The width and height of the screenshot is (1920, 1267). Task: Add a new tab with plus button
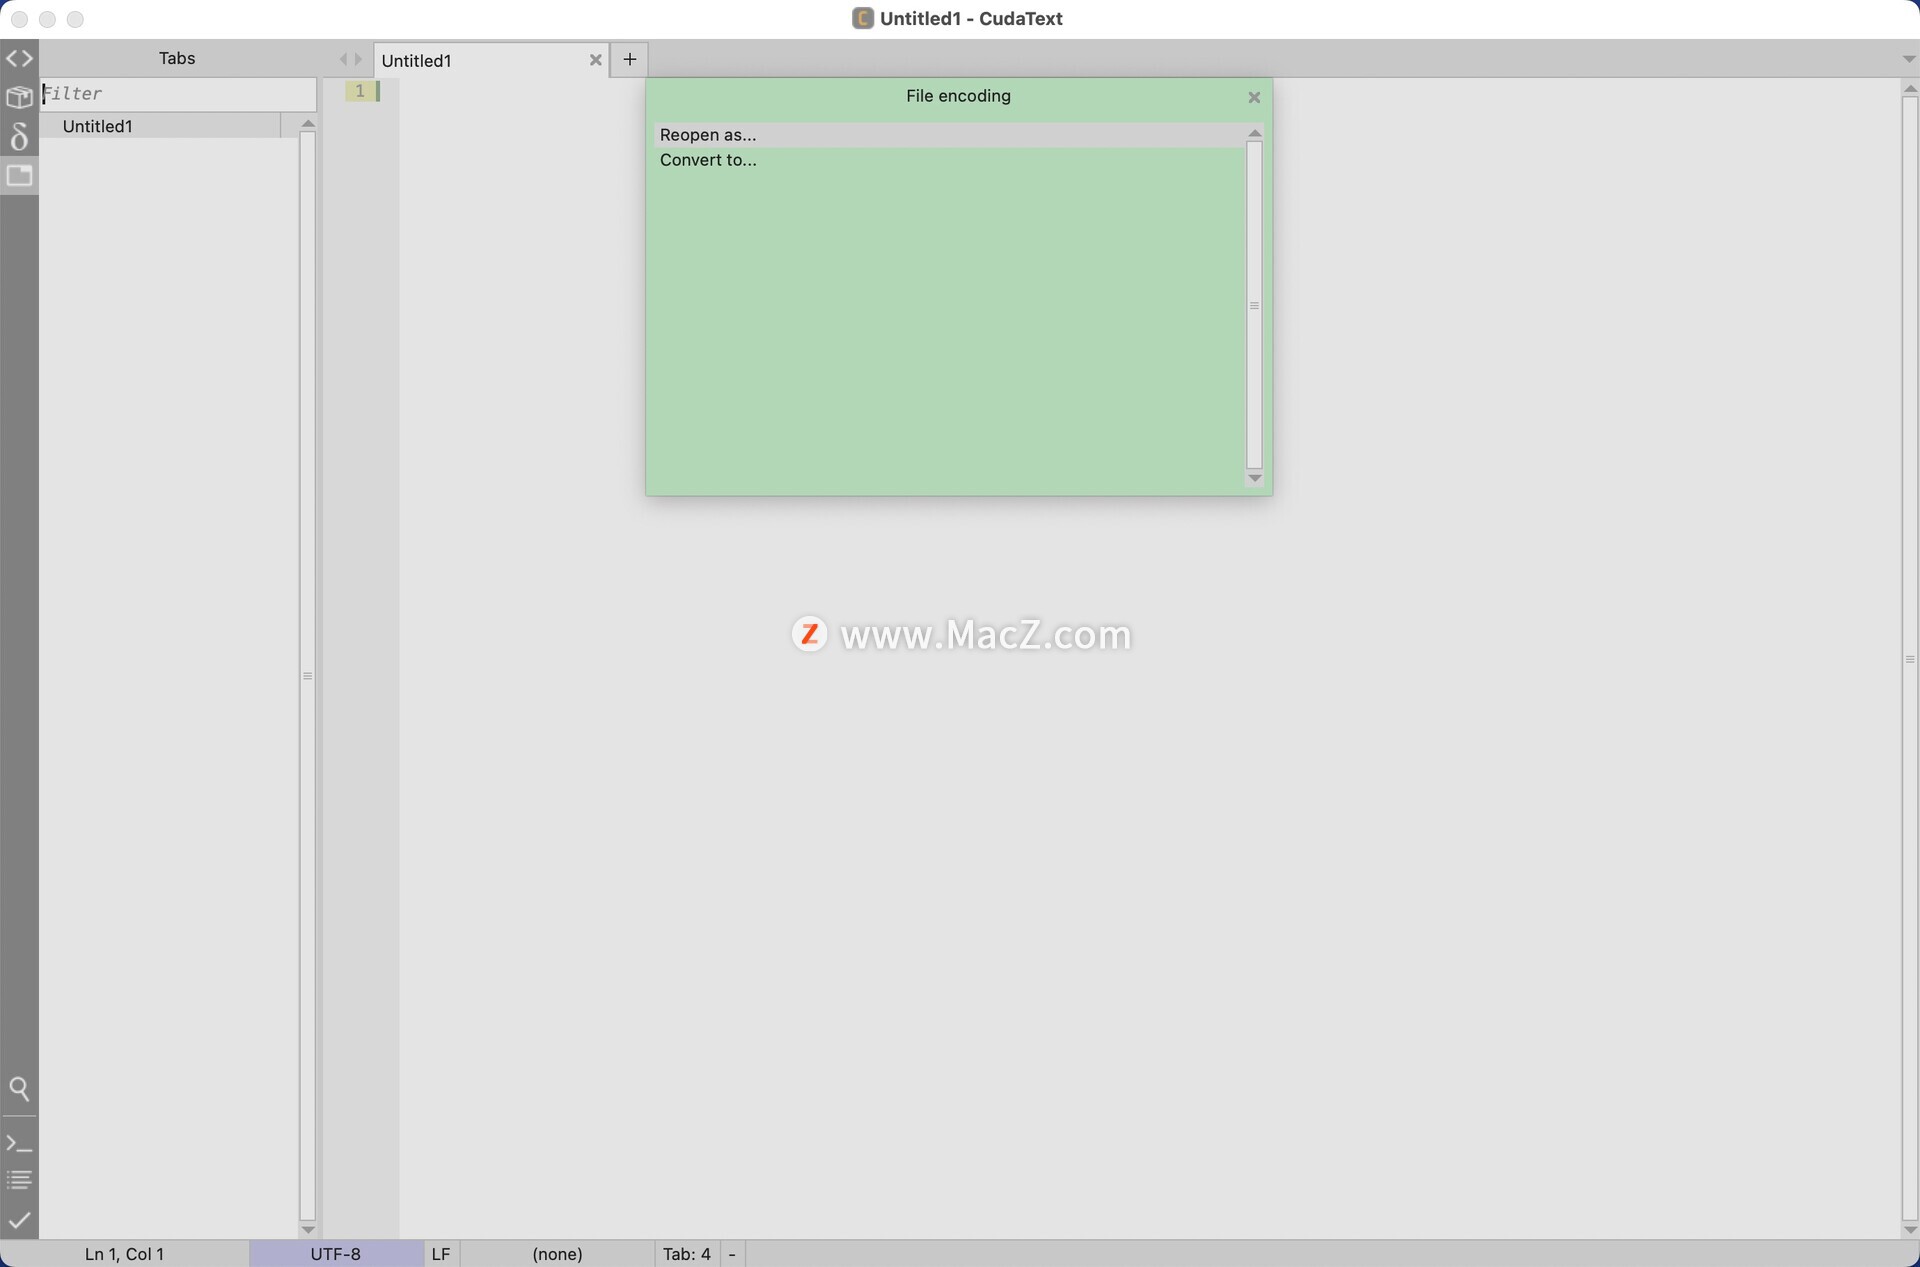click(629, 60)
